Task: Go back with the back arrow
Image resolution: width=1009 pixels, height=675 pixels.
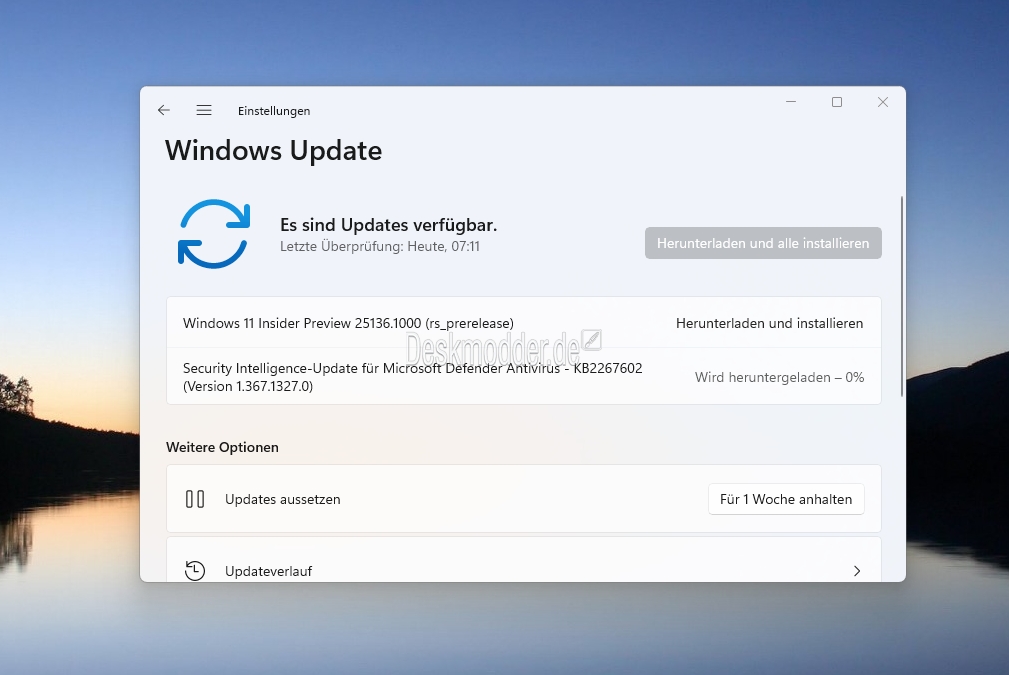Action: [163, 110]
